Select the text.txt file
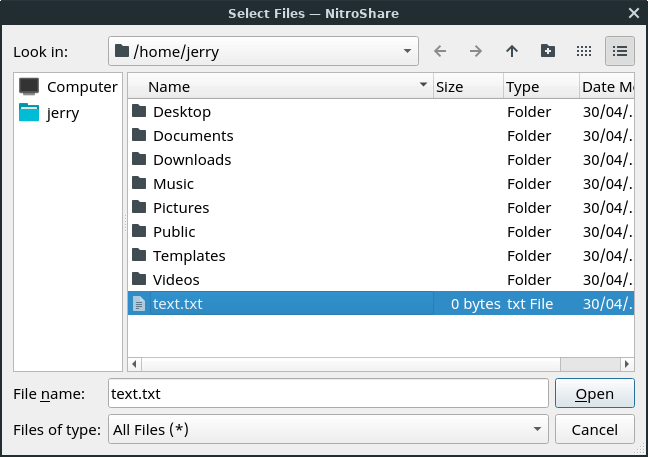This screenshot has width=648, height=457. pos(177,304)
